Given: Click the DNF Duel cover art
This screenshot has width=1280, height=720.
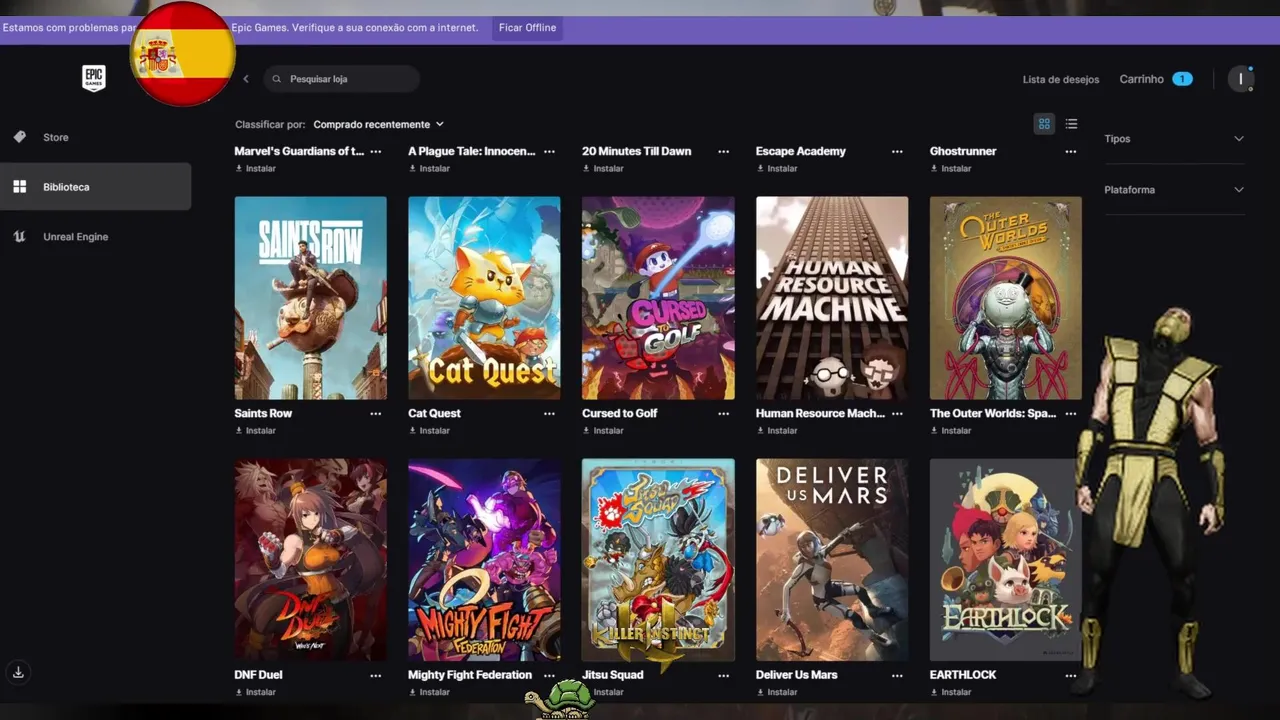Looking at the screenshot, I should click(x=311, y=560).
